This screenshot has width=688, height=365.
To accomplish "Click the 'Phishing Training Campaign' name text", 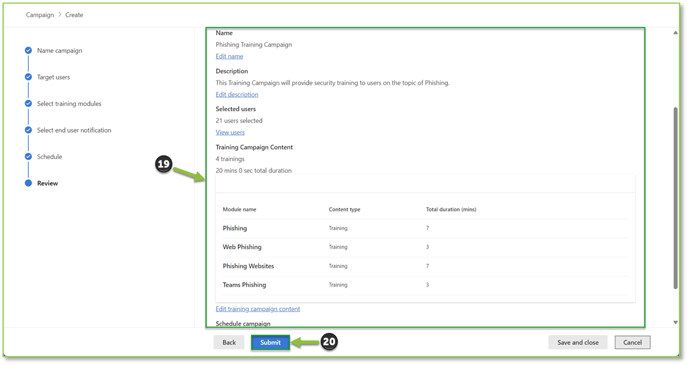I will (x=254, y=45).
